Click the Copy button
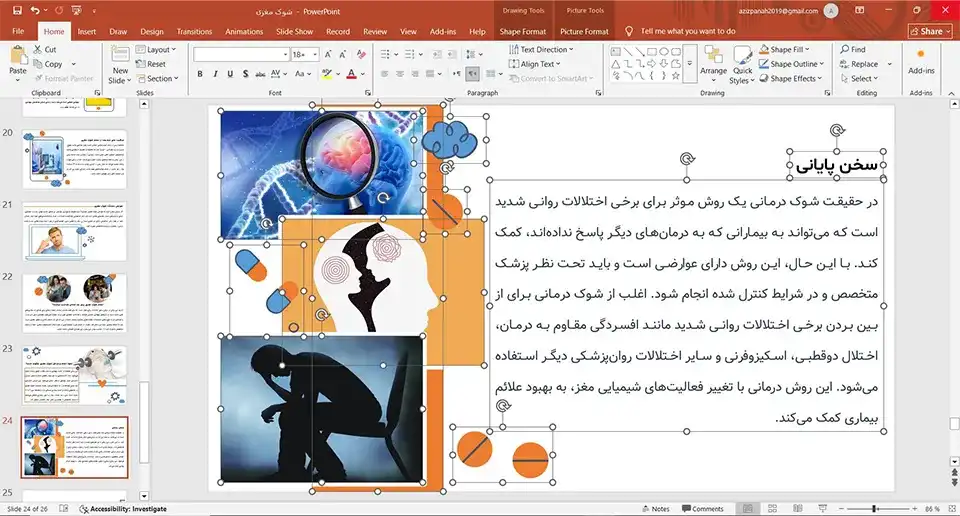Viewport: 960px width, 516px height. click(x=48, y=64)
